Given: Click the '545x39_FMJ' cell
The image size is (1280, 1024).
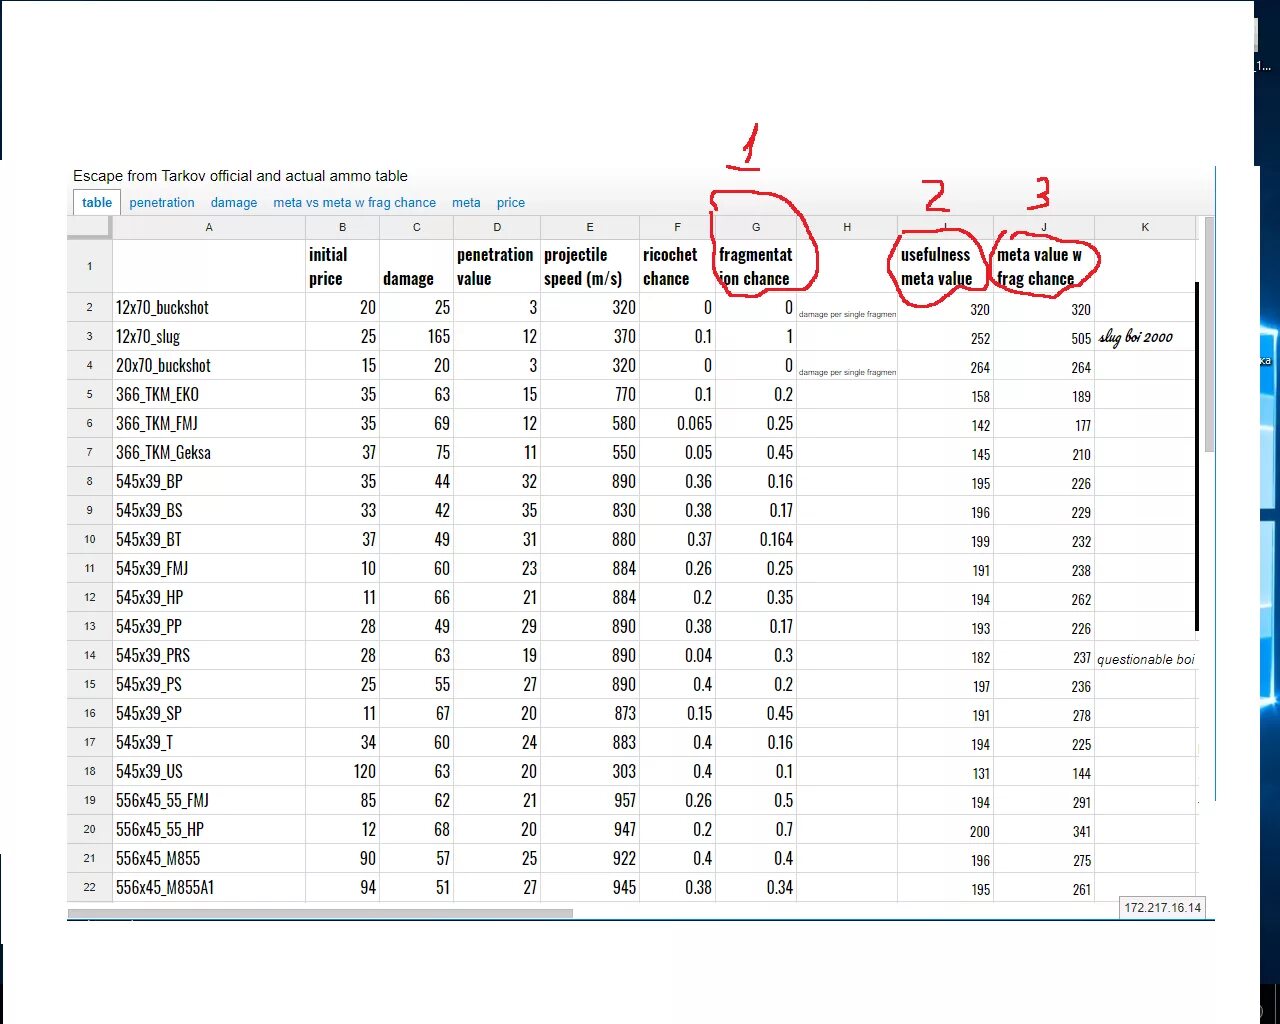Looking at the screenshot, I should tap(209, 568).
